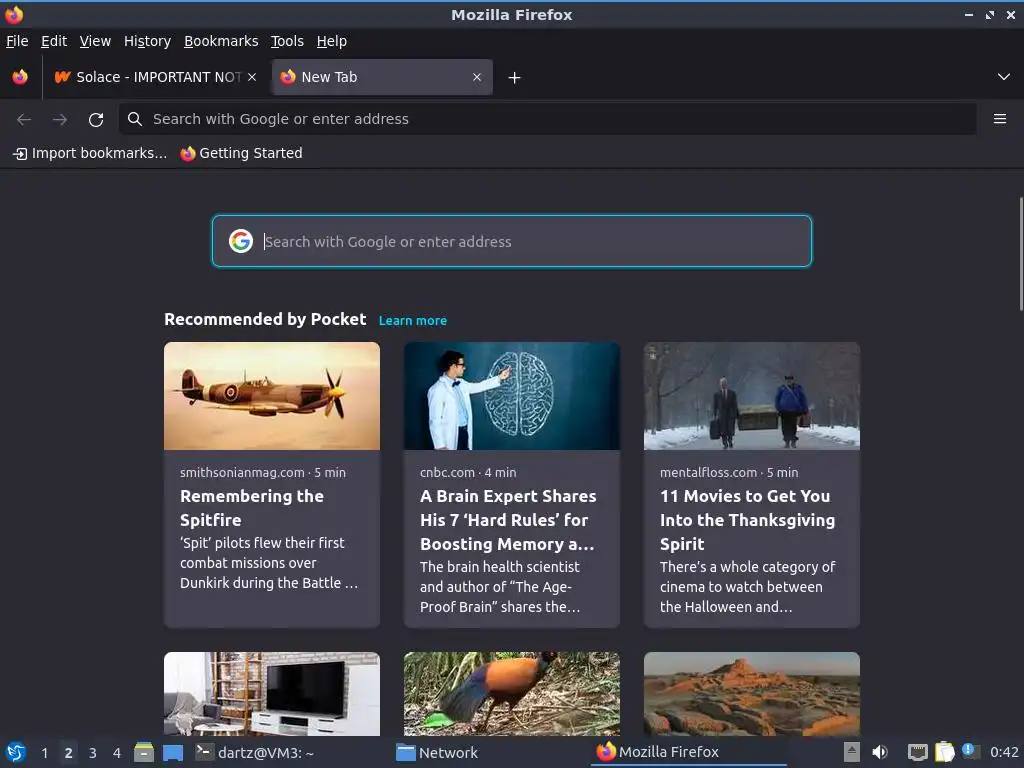This screenshot has height=768, width=1024.
Task: Click cnbc.com source text
Action: point(447,472)
